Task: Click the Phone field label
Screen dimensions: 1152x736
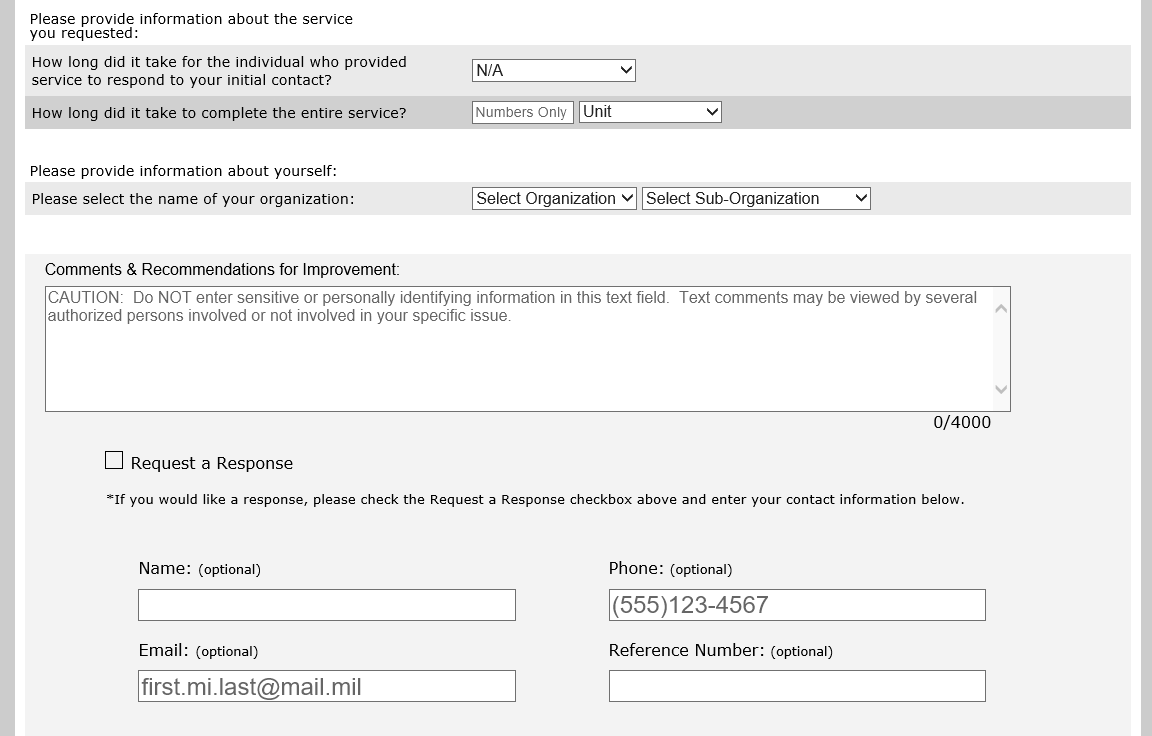Action: 670,569
